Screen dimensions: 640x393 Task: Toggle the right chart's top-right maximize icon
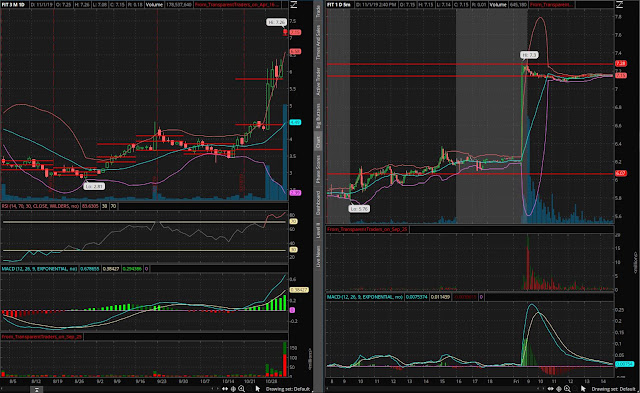pos(619,4)
